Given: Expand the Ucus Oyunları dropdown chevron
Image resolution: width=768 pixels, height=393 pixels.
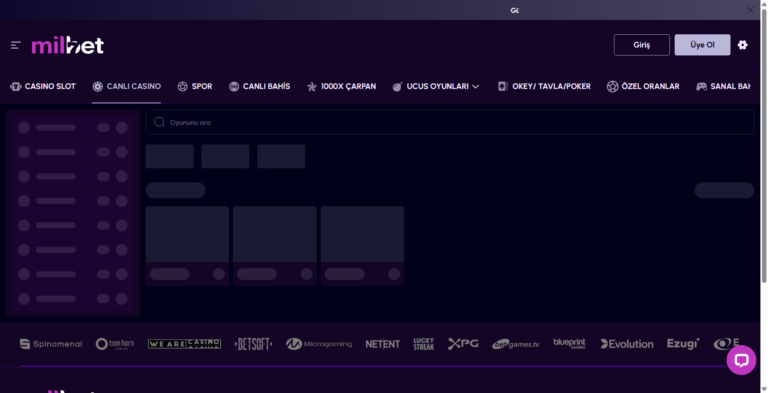Looking at the screenshot, I should tap(475, 87).
